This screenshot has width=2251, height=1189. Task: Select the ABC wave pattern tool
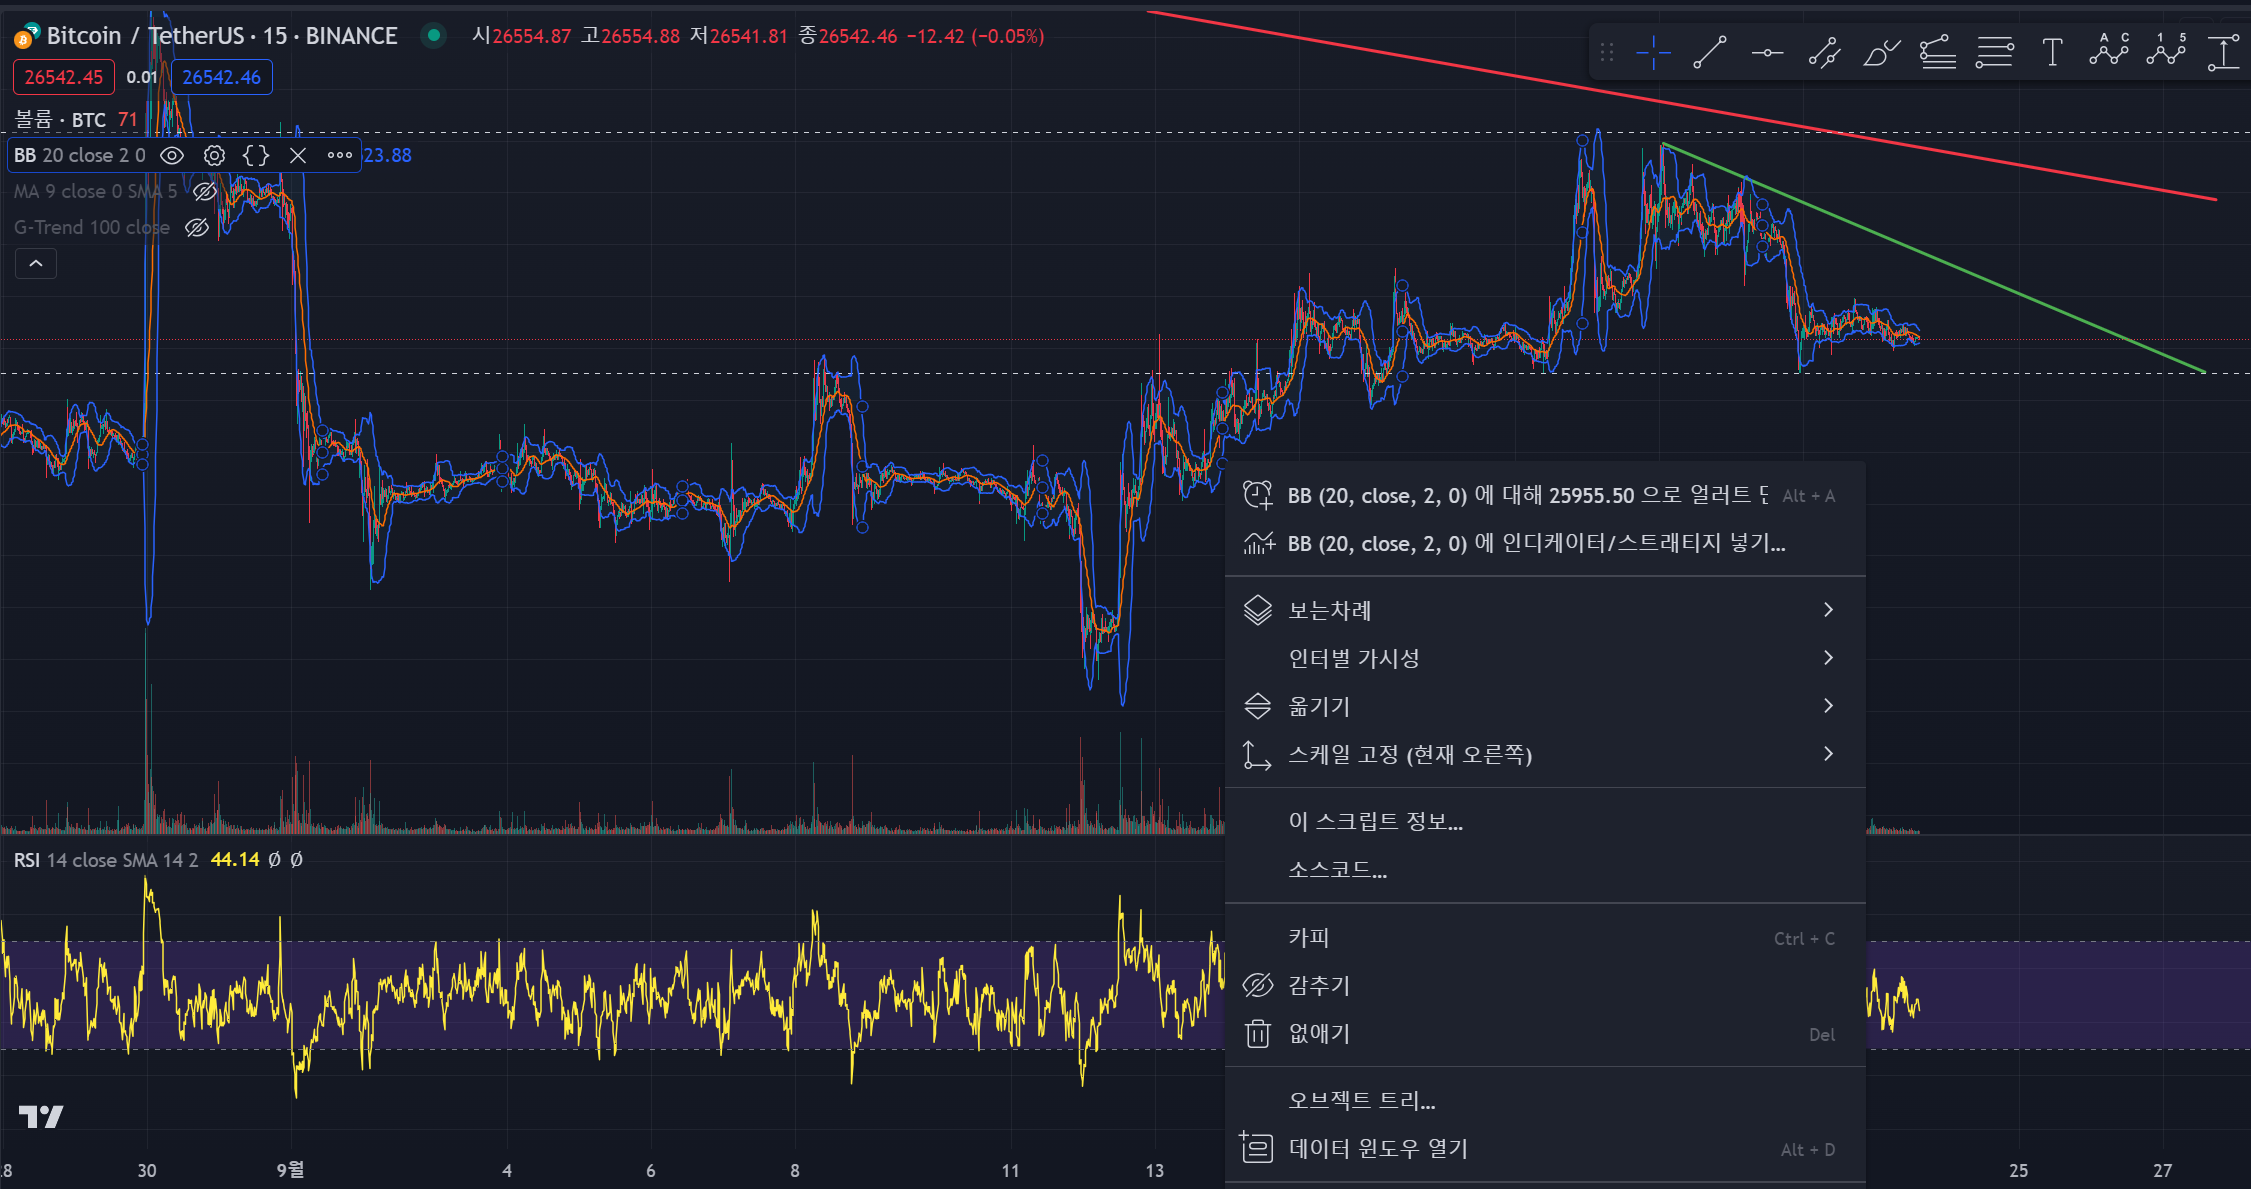coord(2109,50)
